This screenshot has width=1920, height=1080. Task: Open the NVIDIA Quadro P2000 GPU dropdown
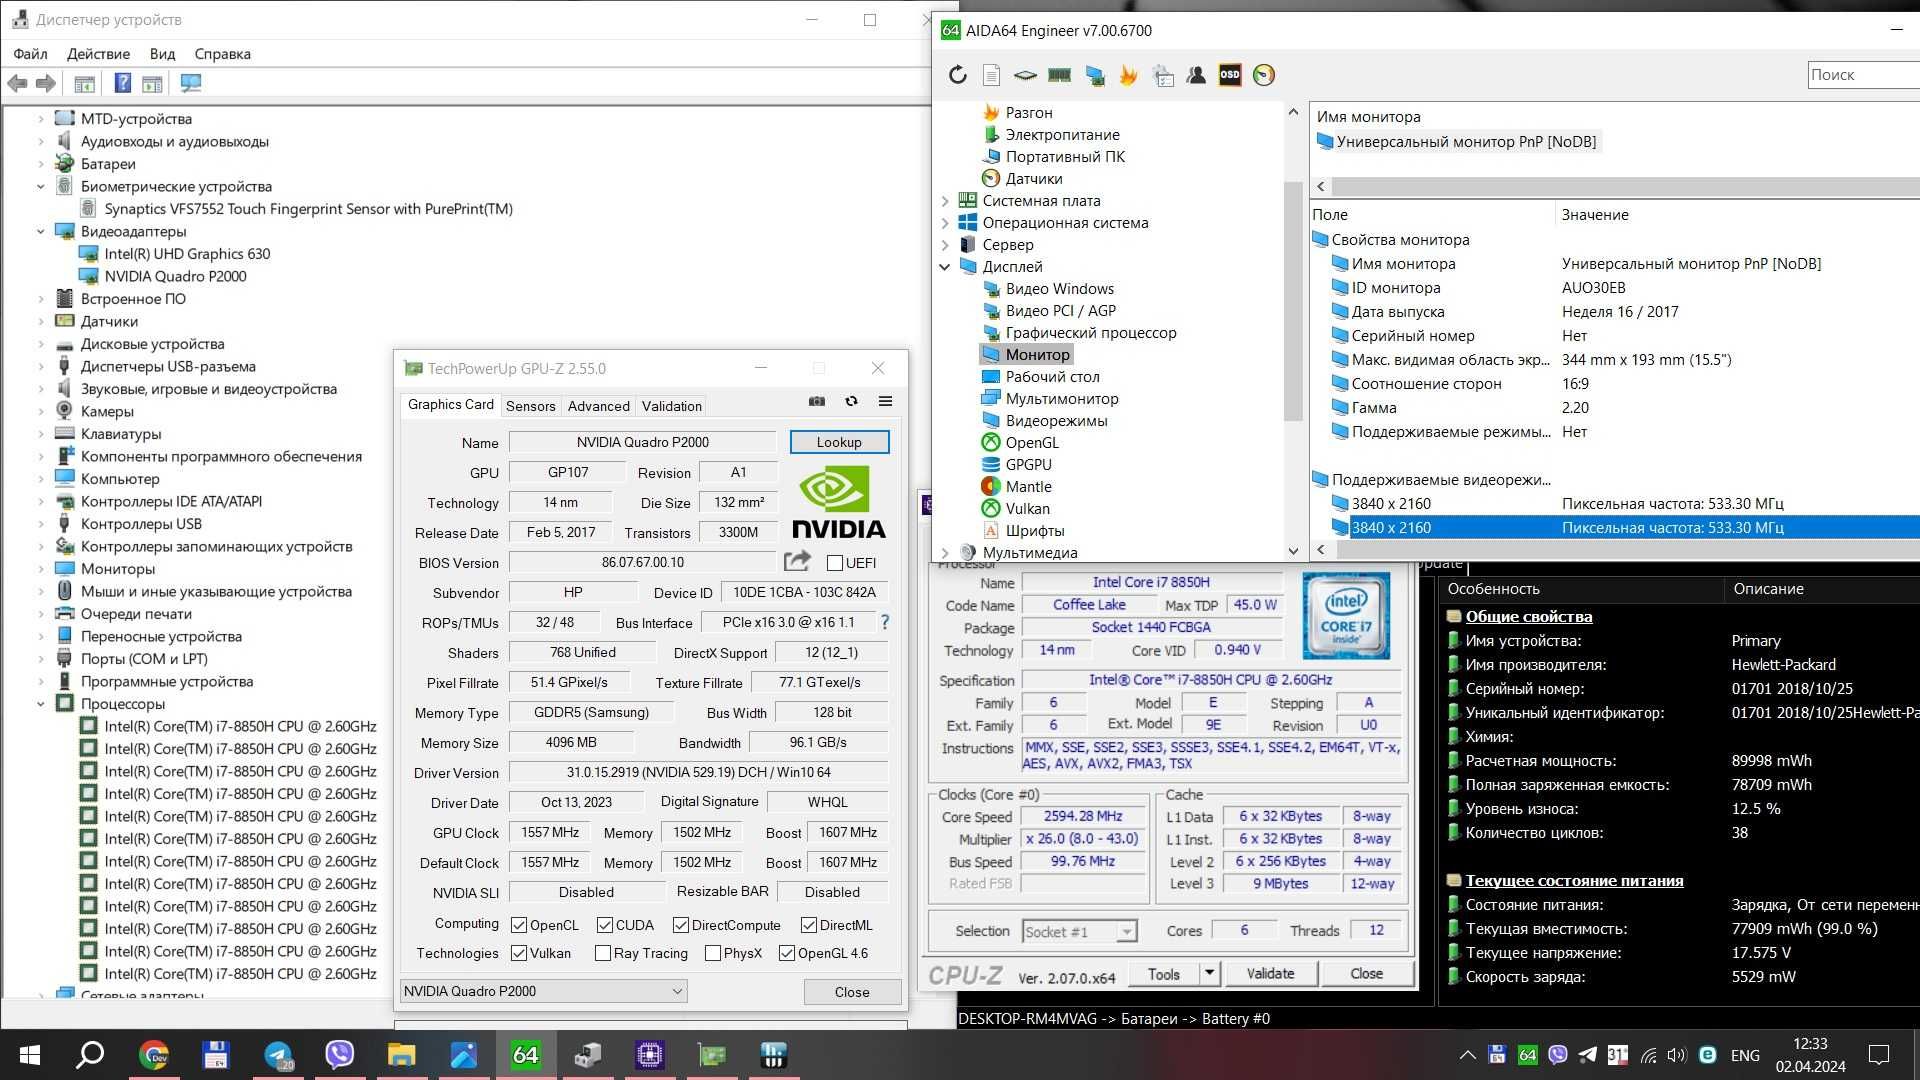pos(543,991)
